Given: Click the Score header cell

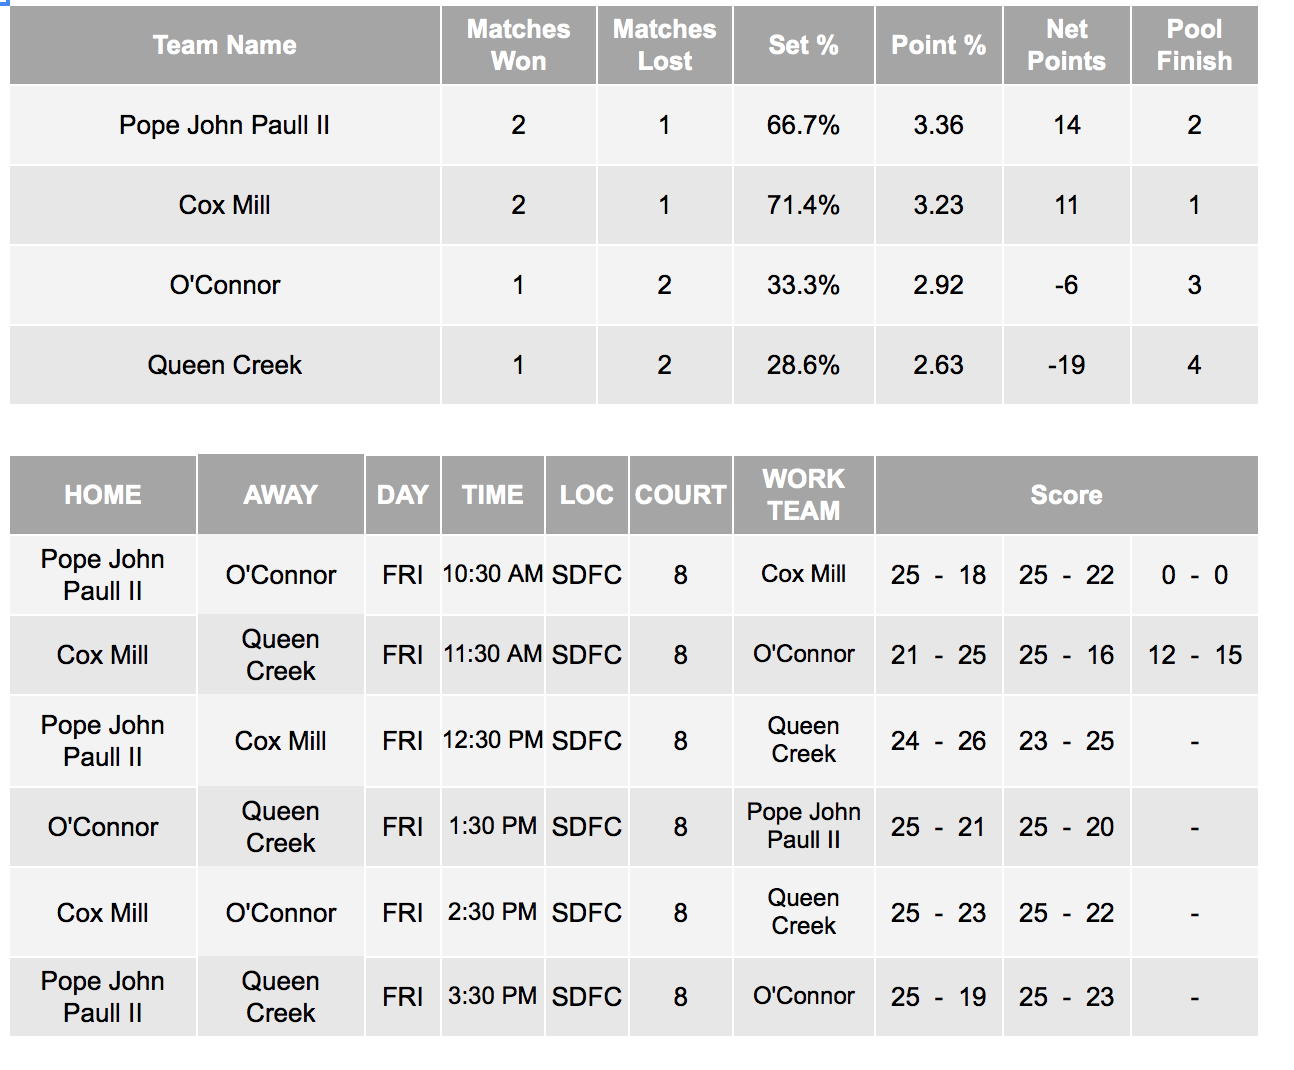Looking at the screenshot, I should tap(1066, 495).
